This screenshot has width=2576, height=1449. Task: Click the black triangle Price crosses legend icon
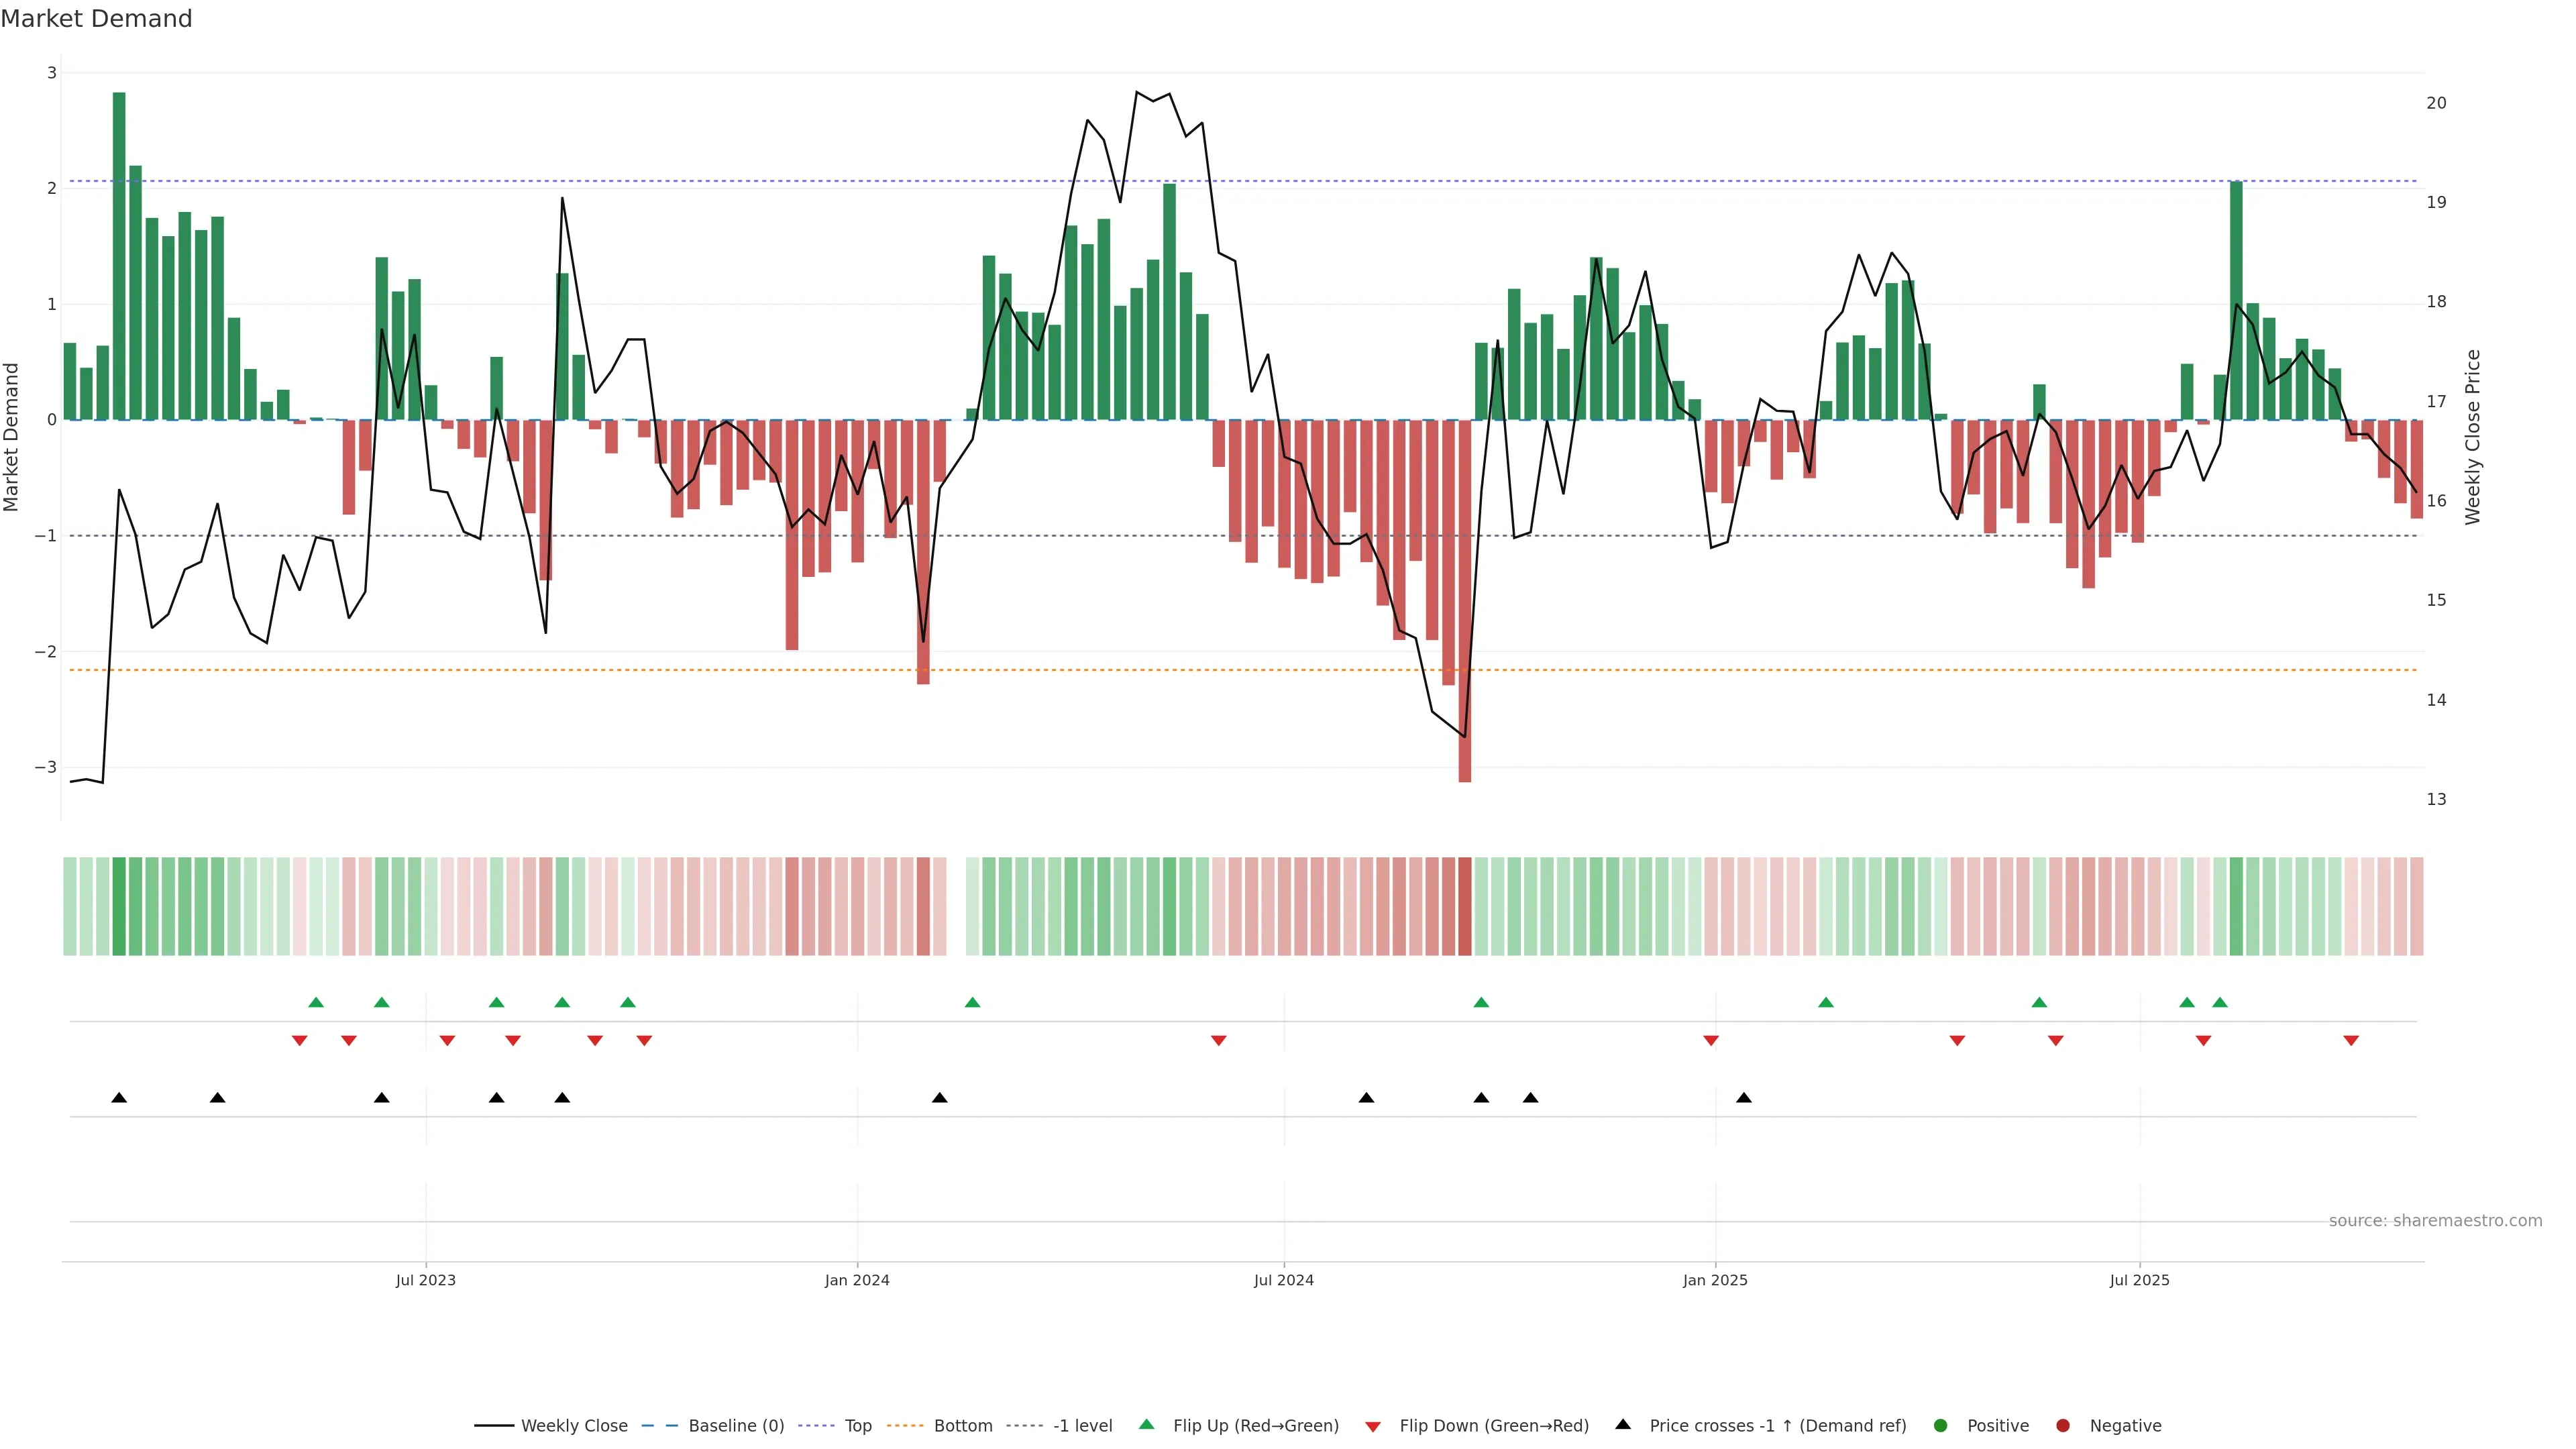pyautogui.click(x=1622, y=1424)
